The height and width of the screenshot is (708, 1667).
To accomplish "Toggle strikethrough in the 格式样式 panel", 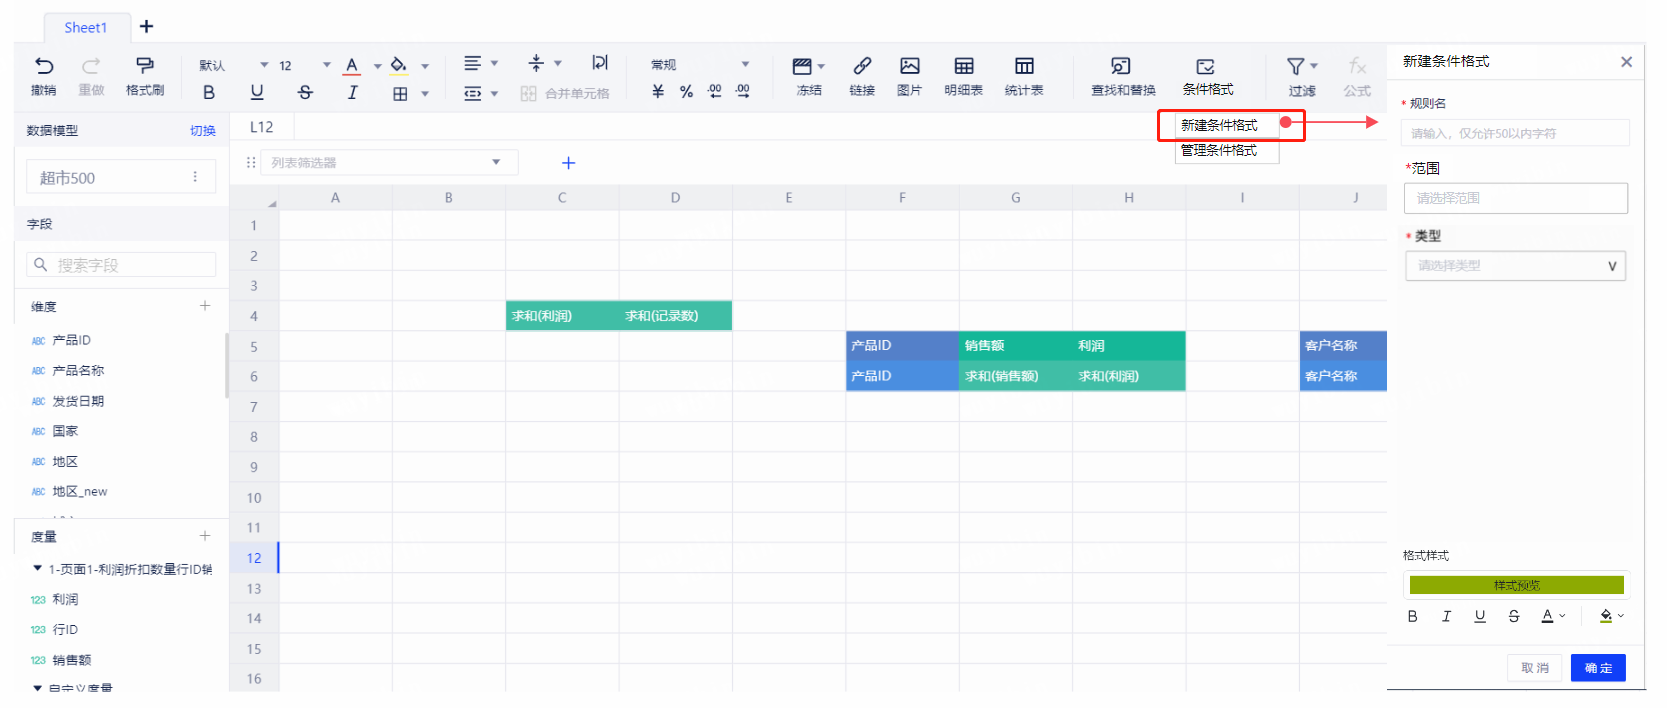I will (x=1513, y=616).
